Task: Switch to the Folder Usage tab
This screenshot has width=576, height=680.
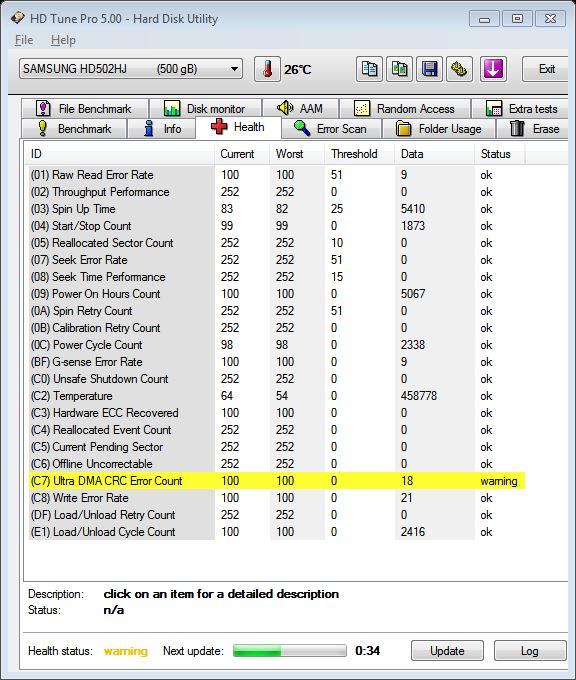Action: click(439, 129)
